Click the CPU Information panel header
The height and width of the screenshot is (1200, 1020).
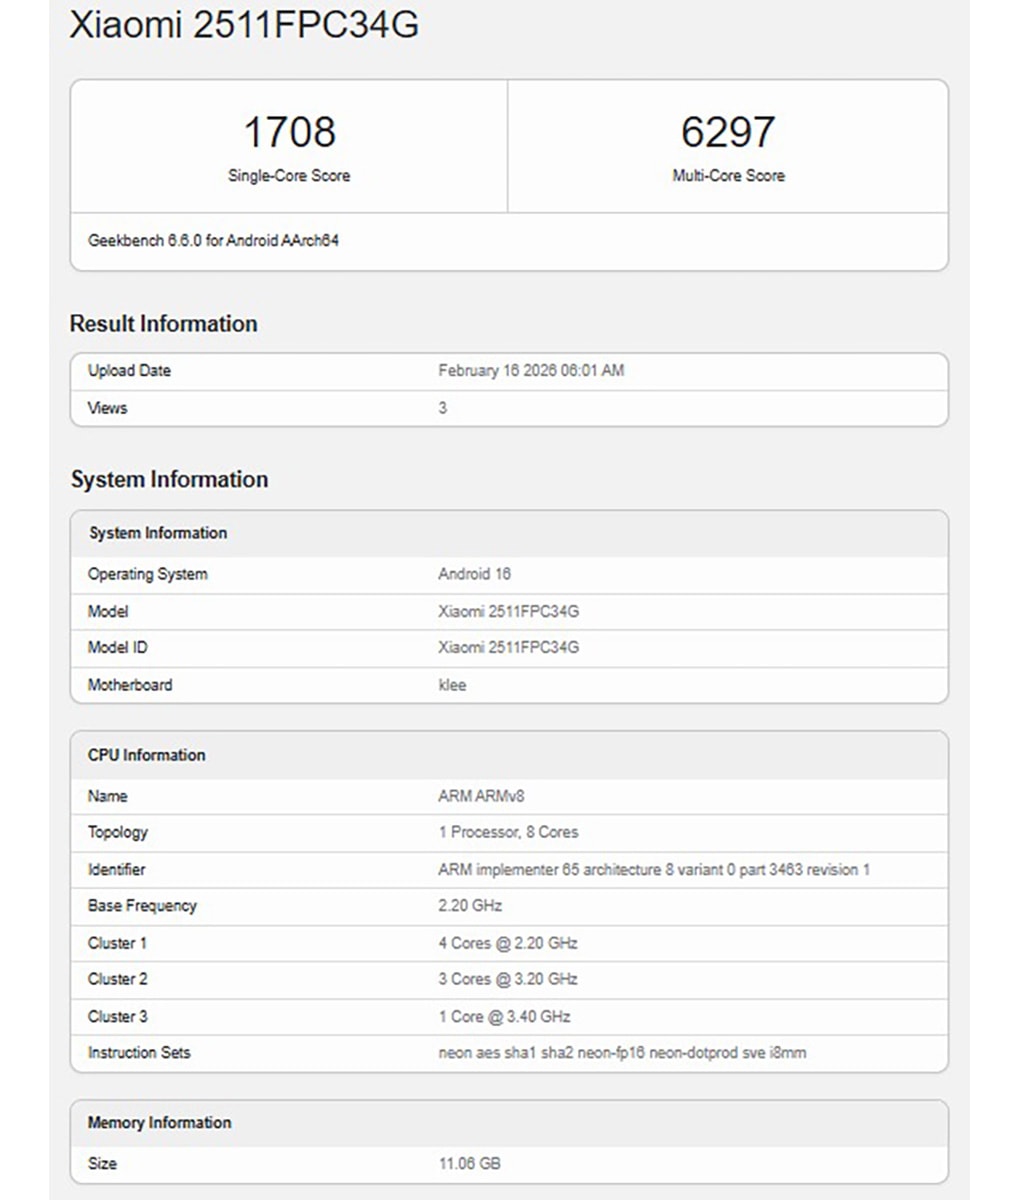(146, 755)
